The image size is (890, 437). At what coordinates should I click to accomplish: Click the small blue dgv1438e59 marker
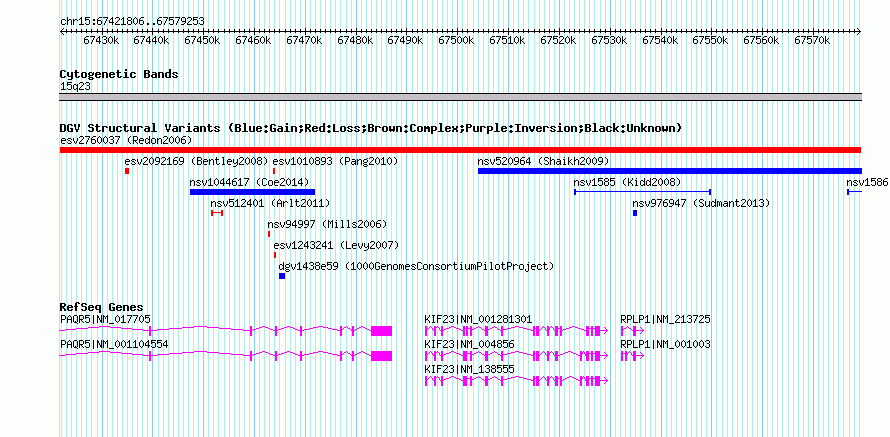282,276
